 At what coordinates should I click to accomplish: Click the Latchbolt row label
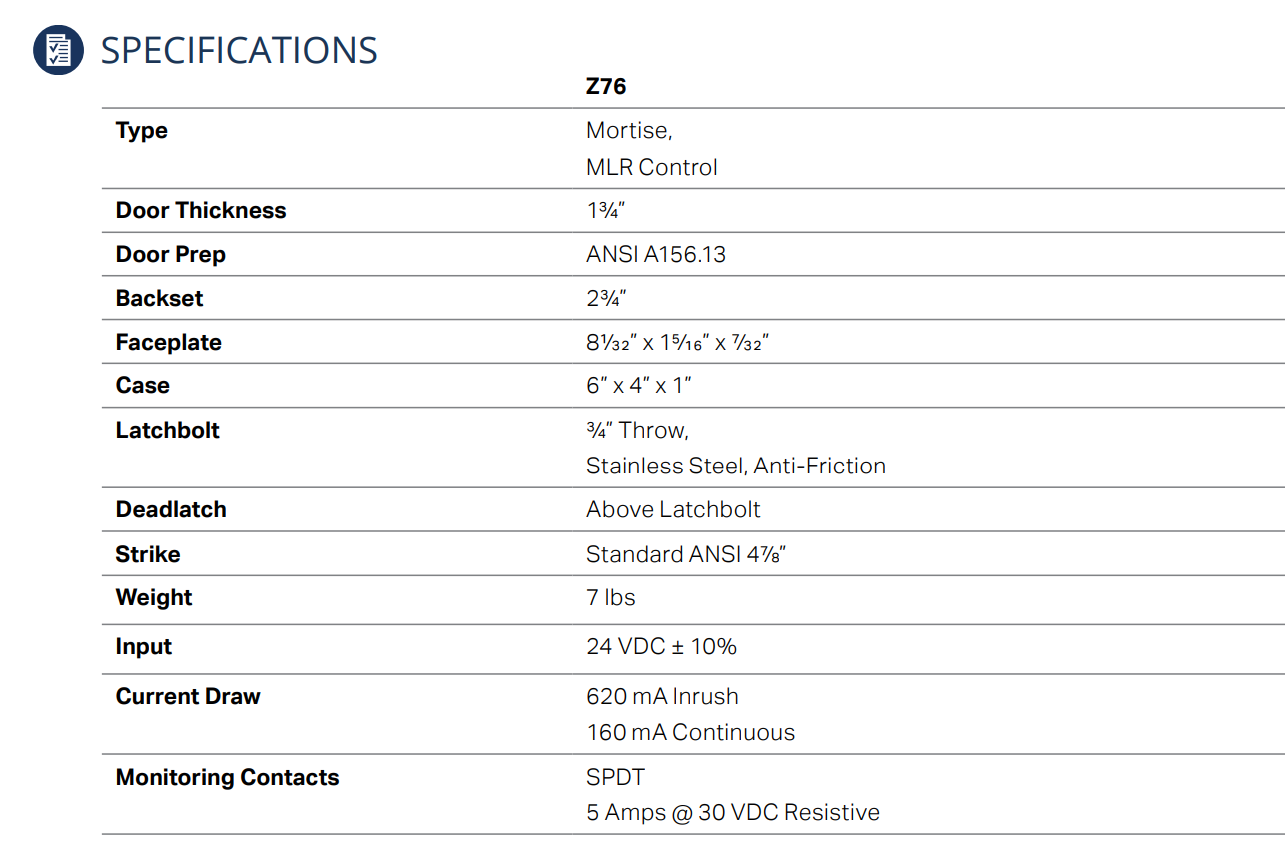168,430
